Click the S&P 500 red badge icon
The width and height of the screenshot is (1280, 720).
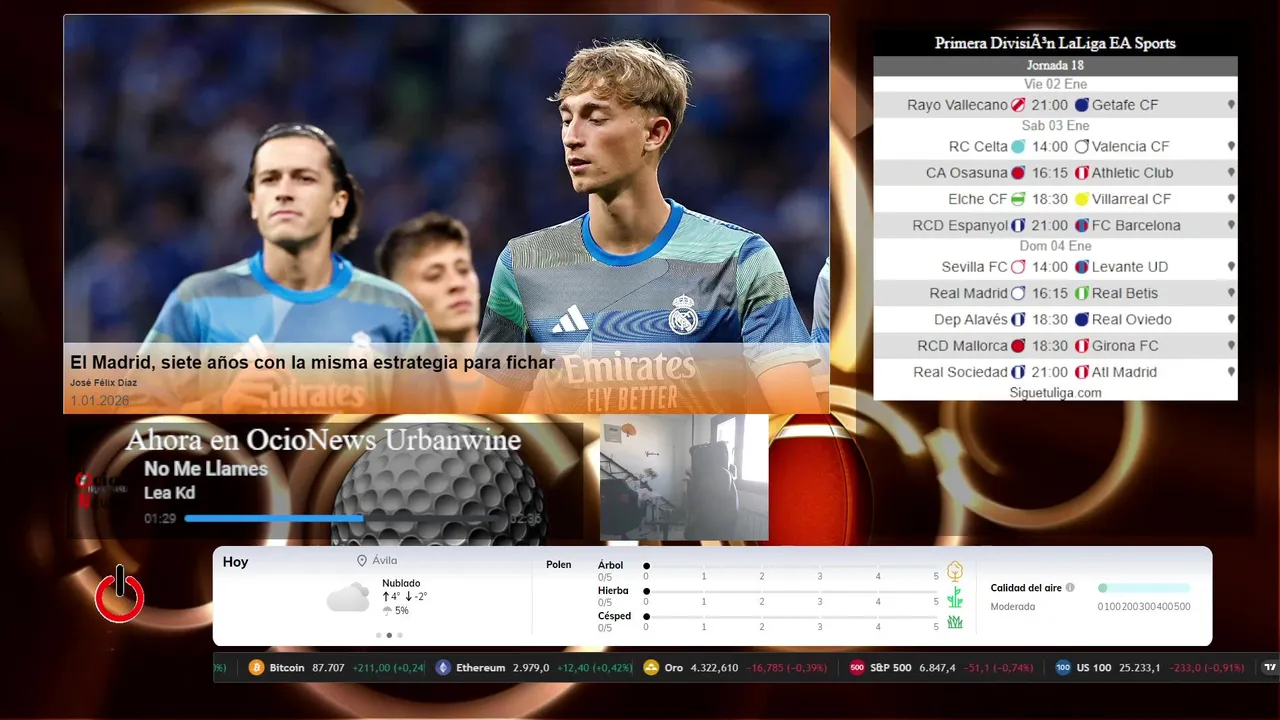coord(857,667)
